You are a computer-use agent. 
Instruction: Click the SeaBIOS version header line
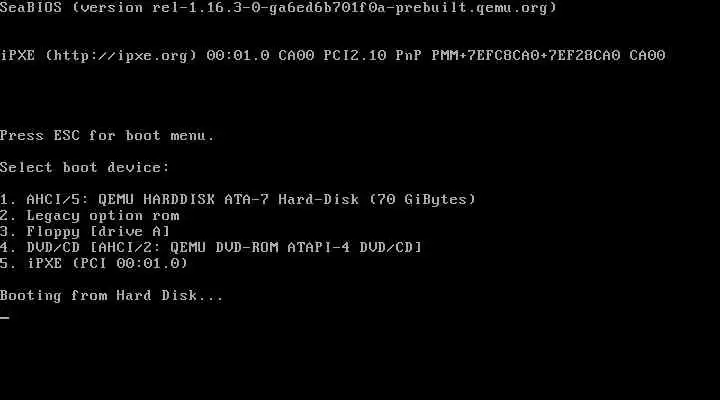pyautogui.click(x=279, y=8)
